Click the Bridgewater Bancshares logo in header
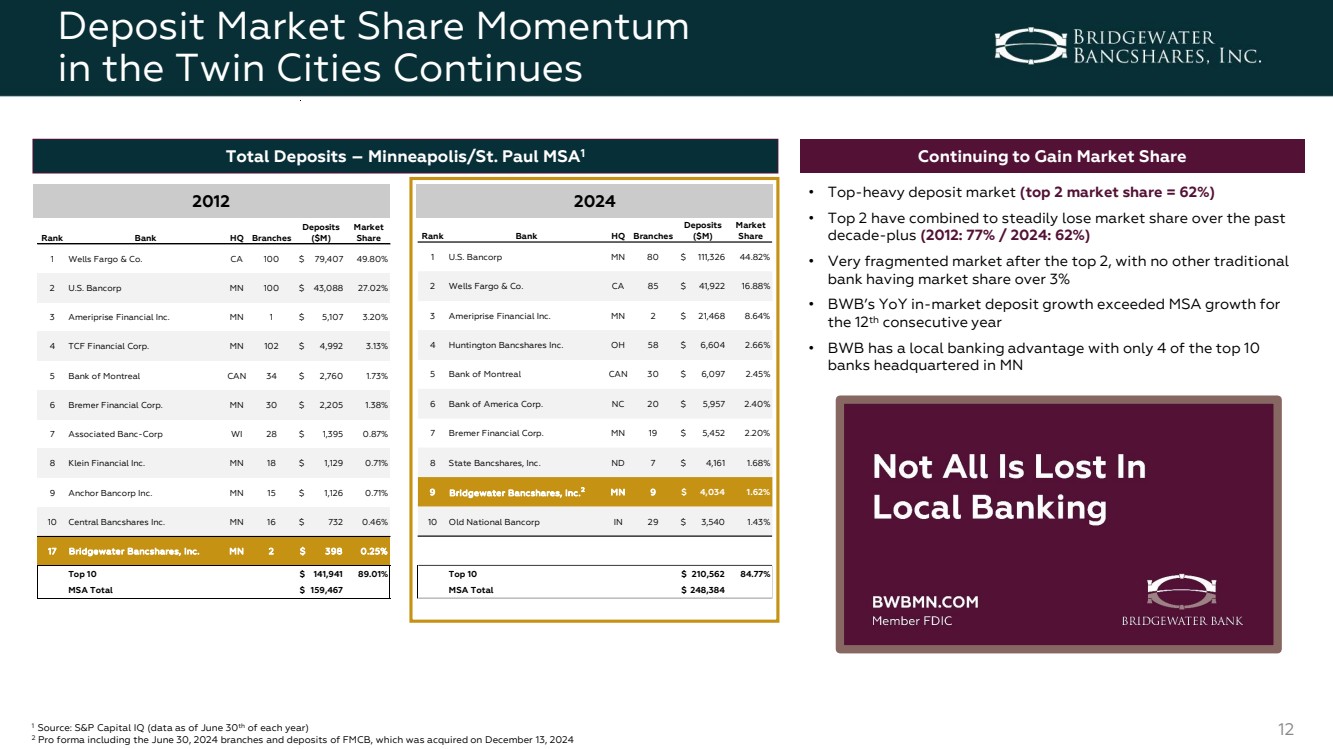 tap(1128, 45)
